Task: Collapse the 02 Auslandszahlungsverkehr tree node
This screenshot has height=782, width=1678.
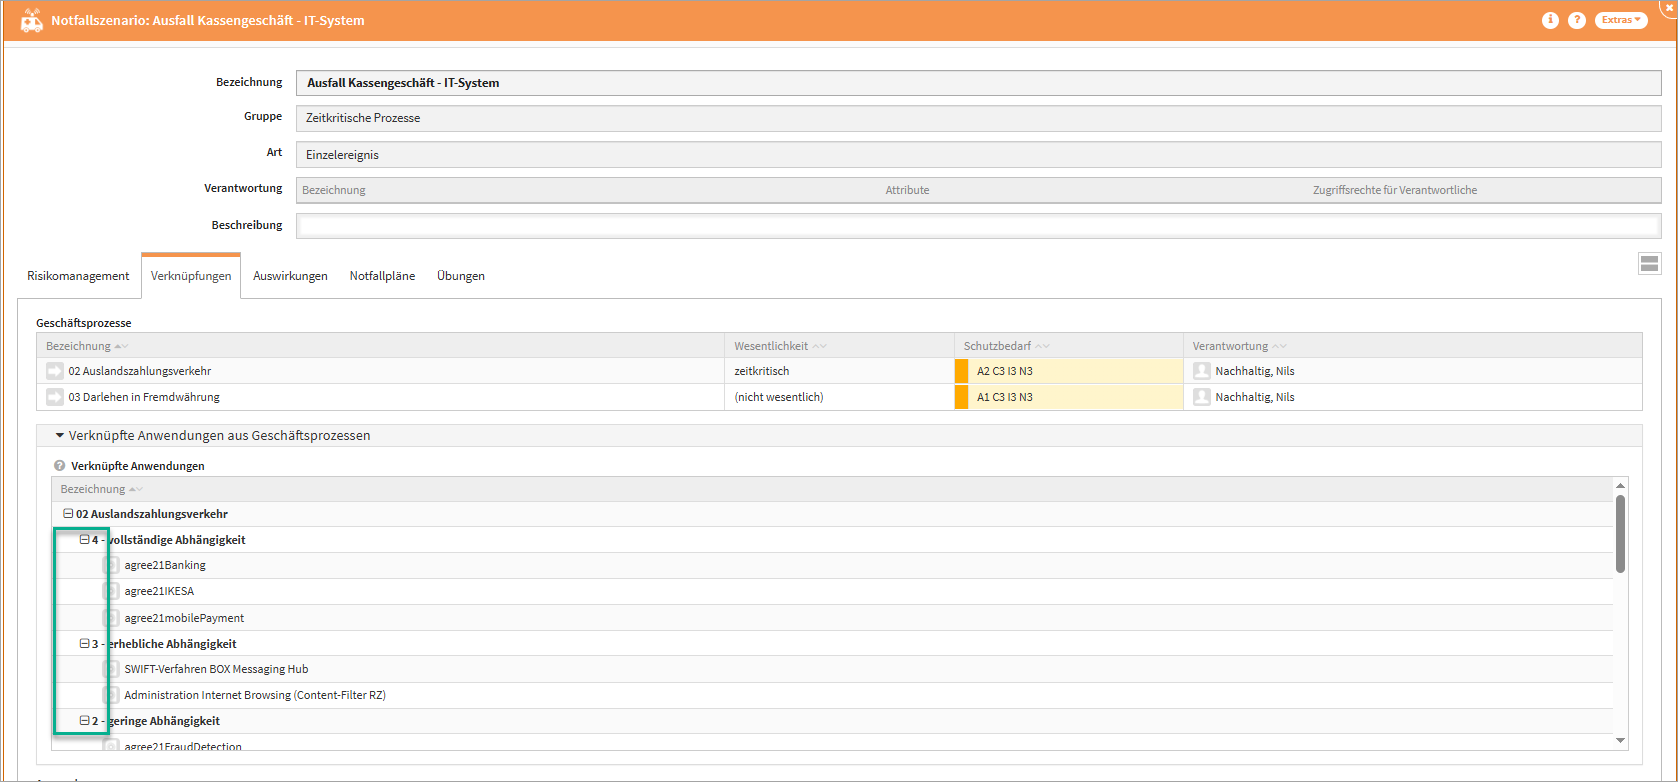Action: coord(68,514)
